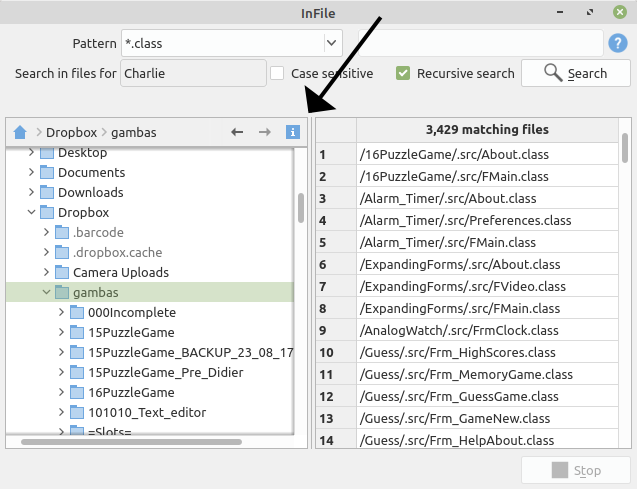Expand the 15PuzzleGame folder node
The width and height of the screenshot is (637, 489).
click(x=61, y=332)
